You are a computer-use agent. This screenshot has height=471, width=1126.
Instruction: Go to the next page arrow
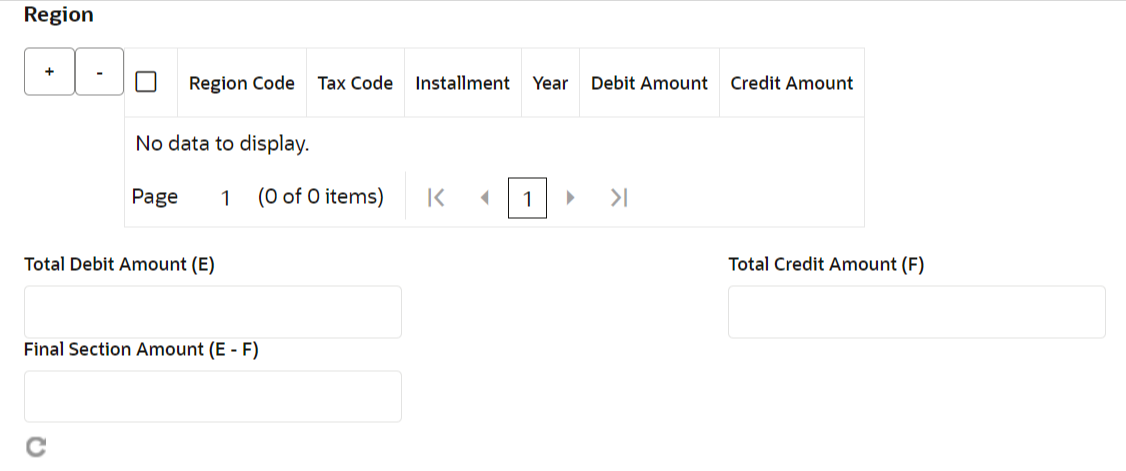[571, 198]
